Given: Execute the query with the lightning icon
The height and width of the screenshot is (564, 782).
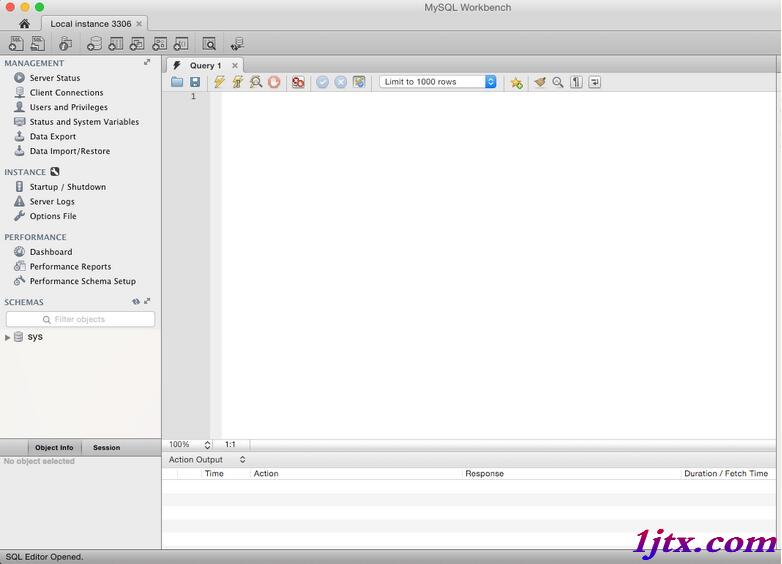Looking at the screenshot, I should (219, 82).
